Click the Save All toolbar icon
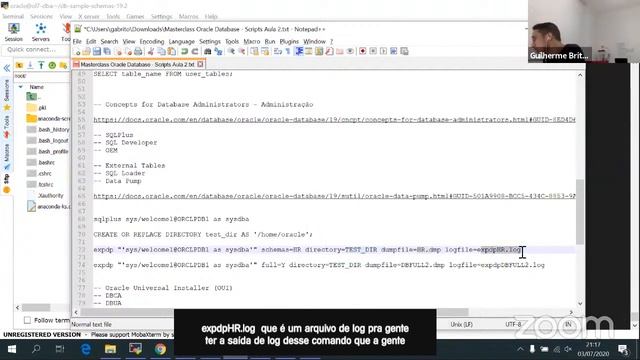The height and width of the screenshot is (360, 640). click(107, 51)
